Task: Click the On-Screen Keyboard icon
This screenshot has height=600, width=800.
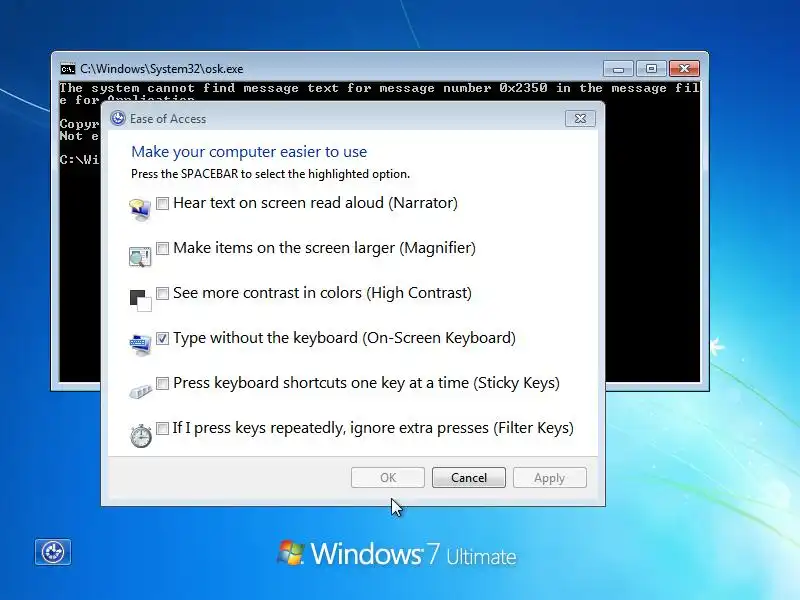Action: click(x=140, y=344)
